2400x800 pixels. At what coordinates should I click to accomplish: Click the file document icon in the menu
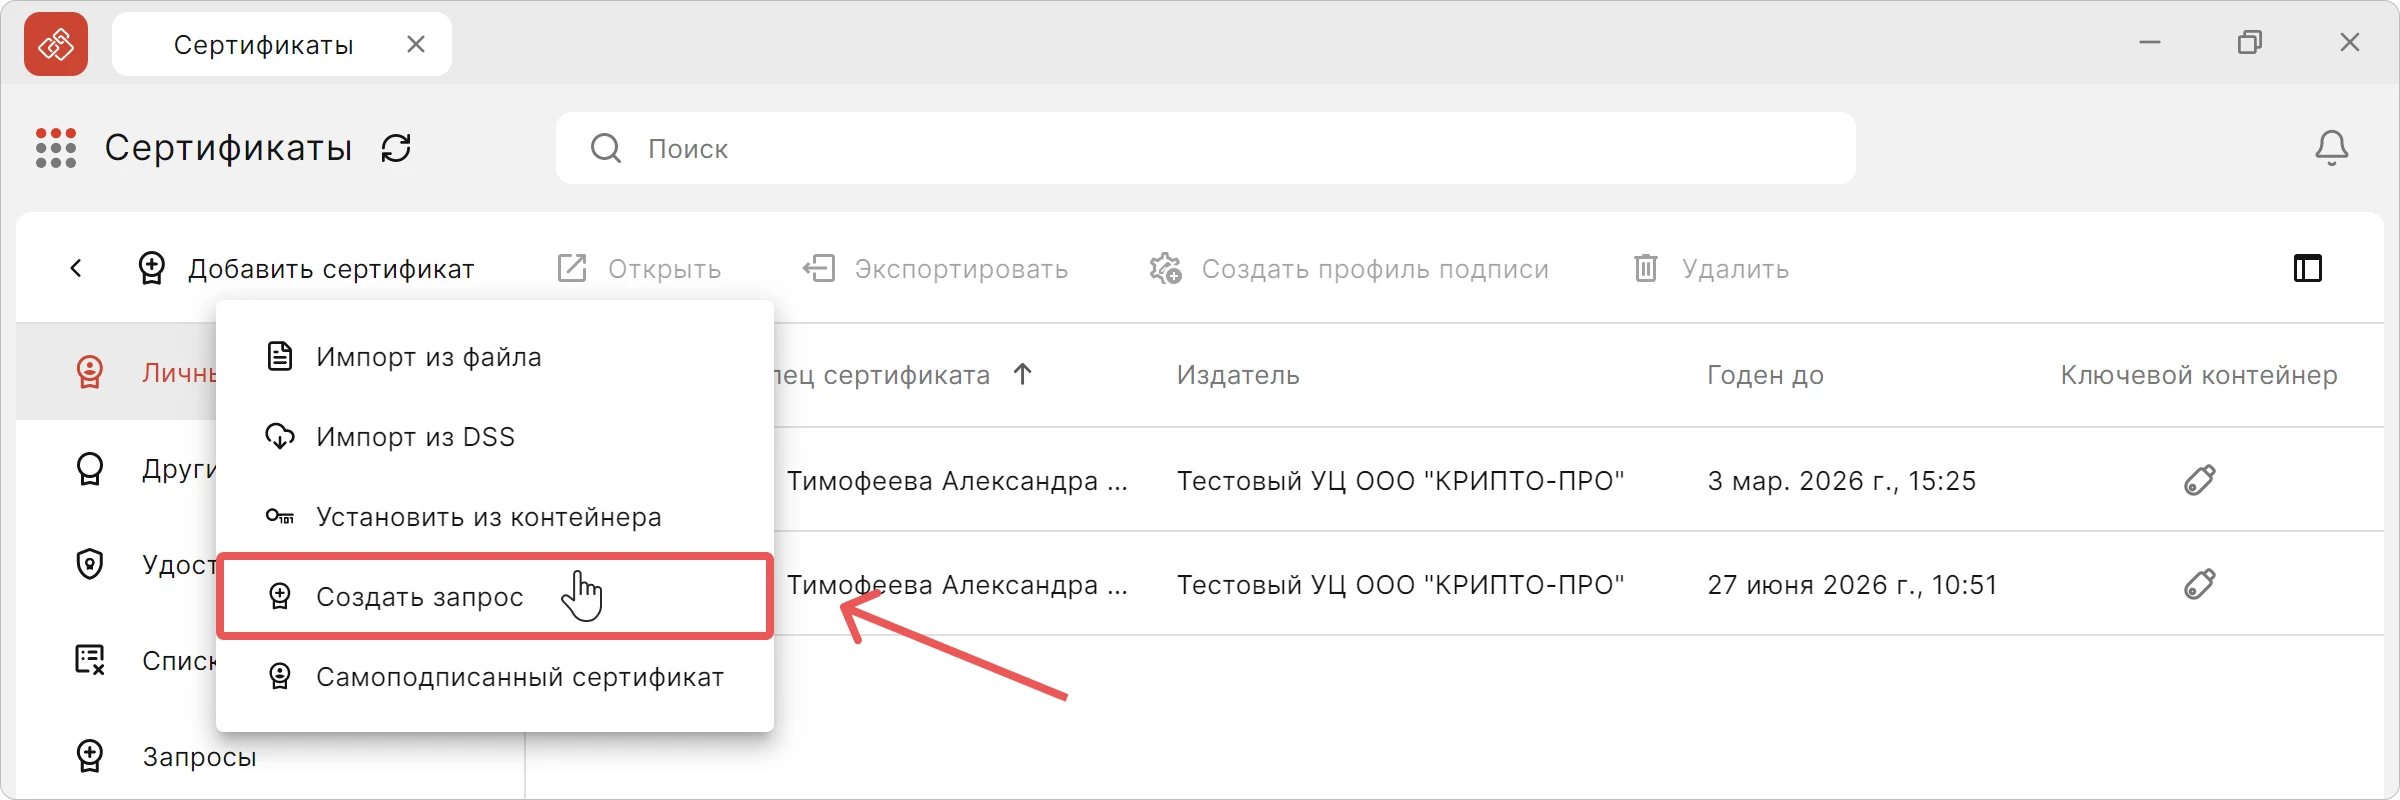point(280,356)
